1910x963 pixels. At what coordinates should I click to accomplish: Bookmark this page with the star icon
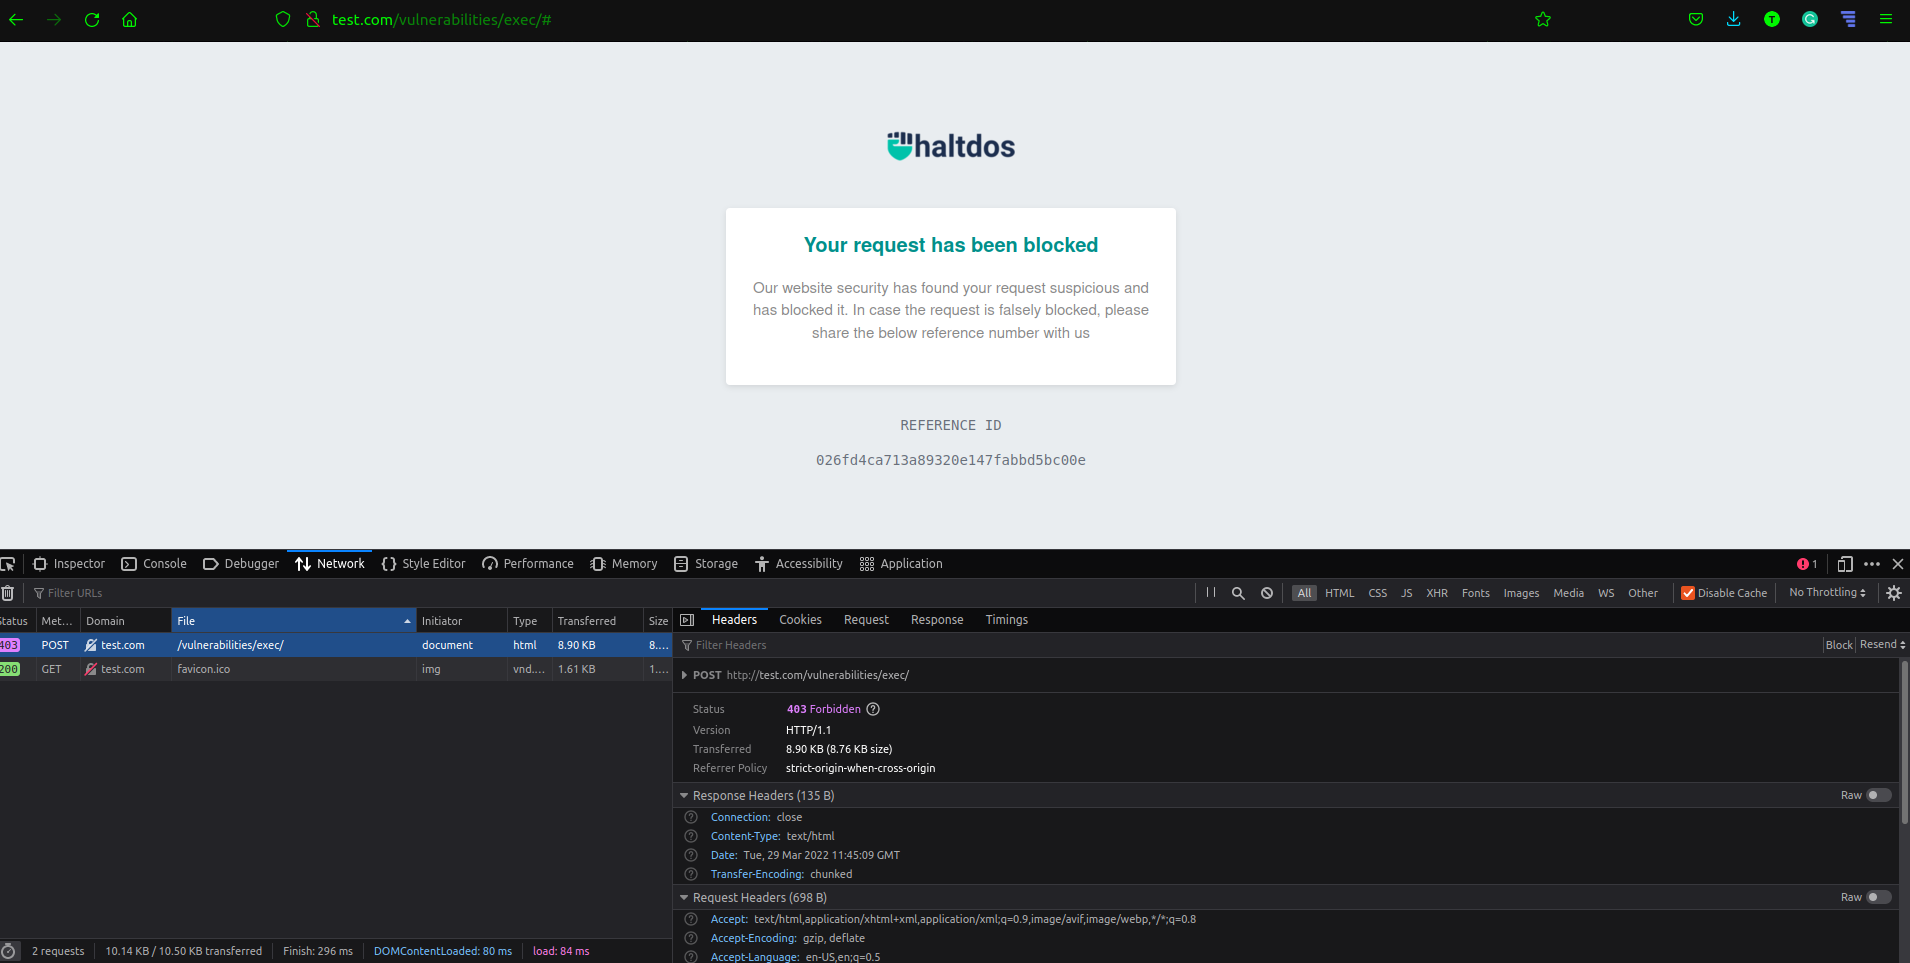tap(1543, 19)
